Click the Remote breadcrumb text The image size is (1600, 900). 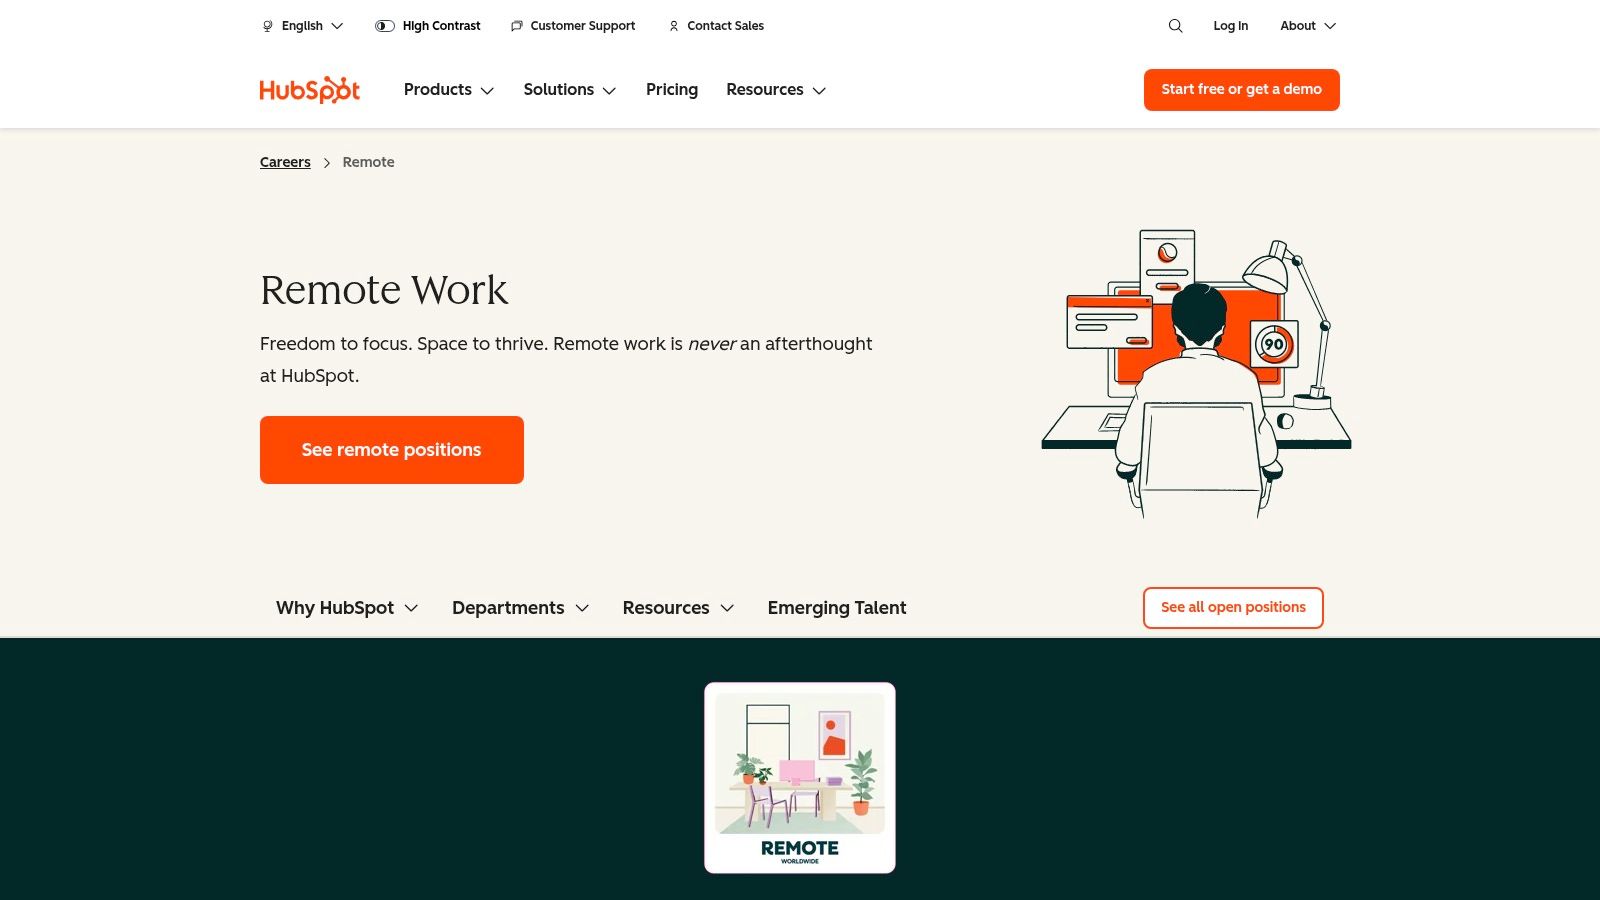click(x=368, y=162)
